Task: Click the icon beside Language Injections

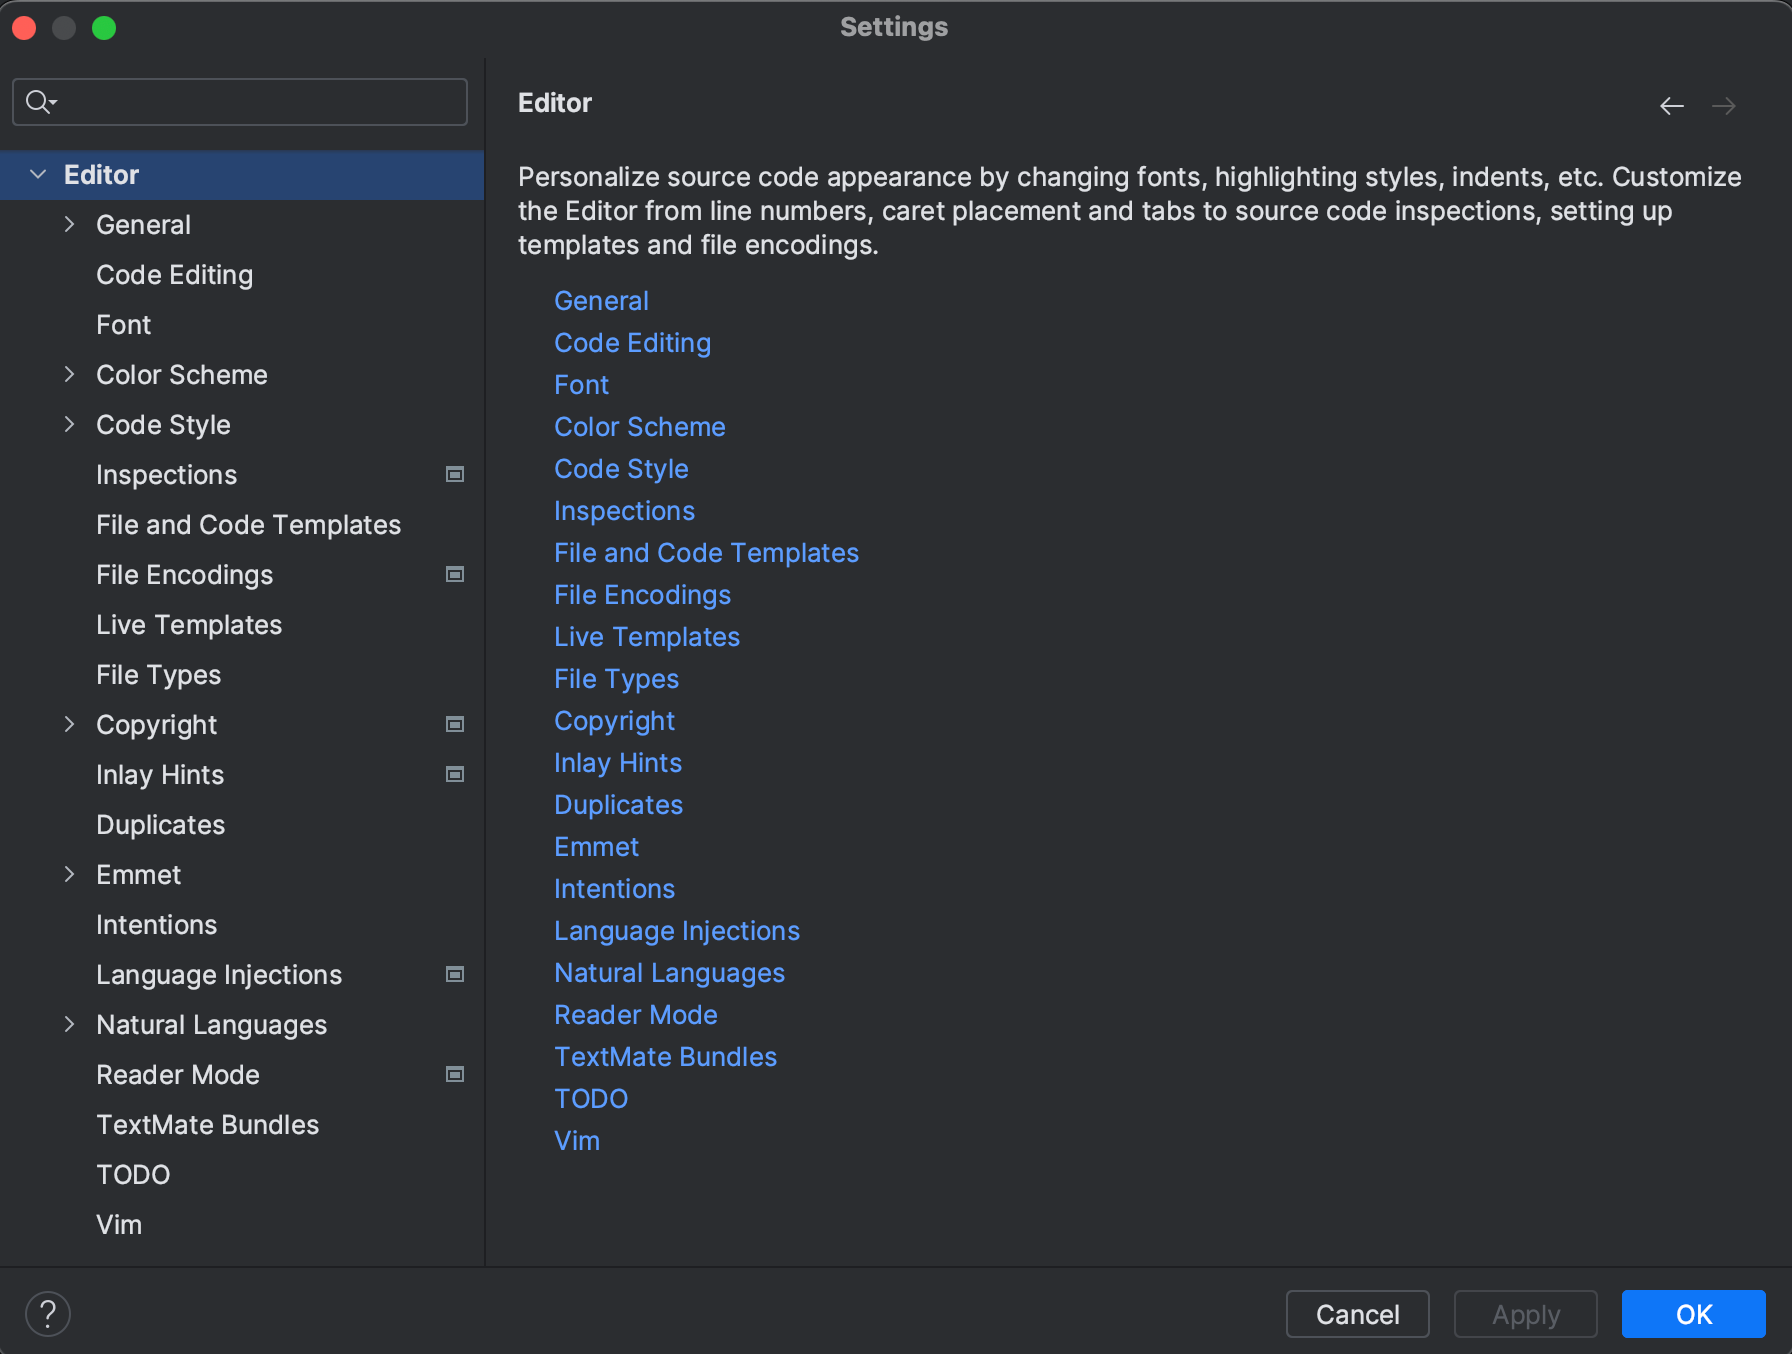Action: [x=455, y=974]
